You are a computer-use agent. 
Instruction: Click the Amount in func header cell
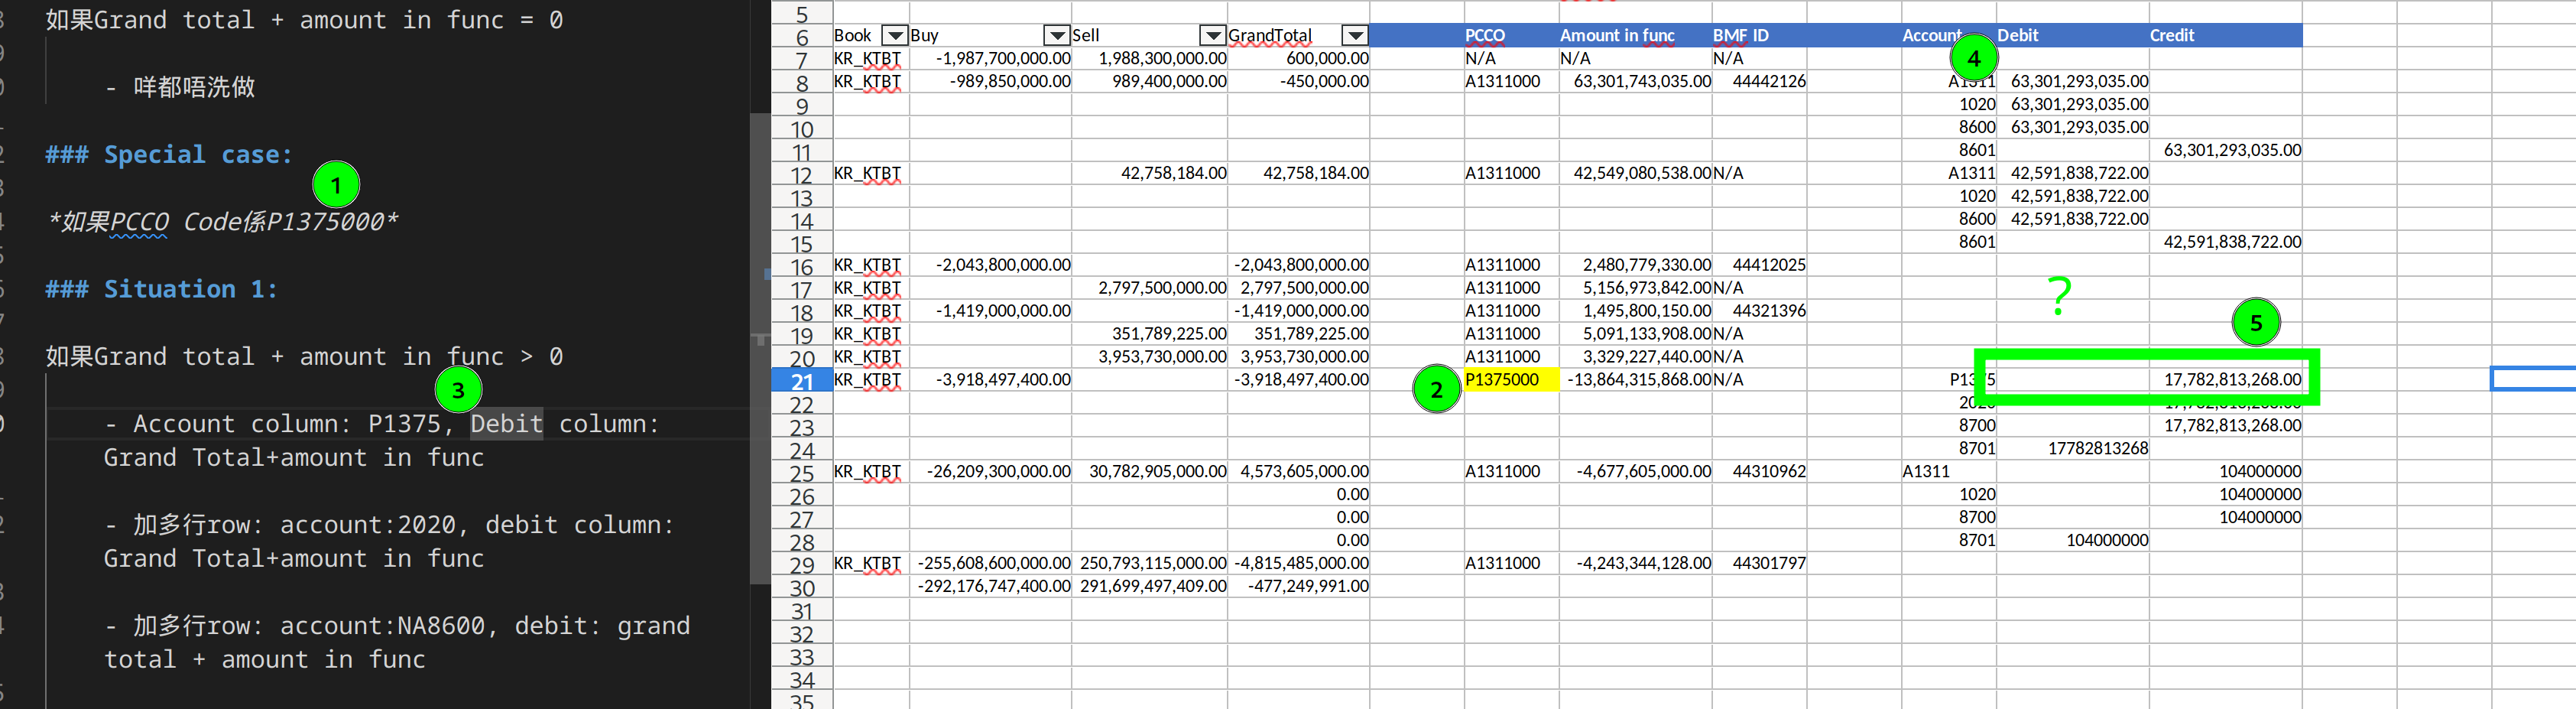[x=1616, y=36]
